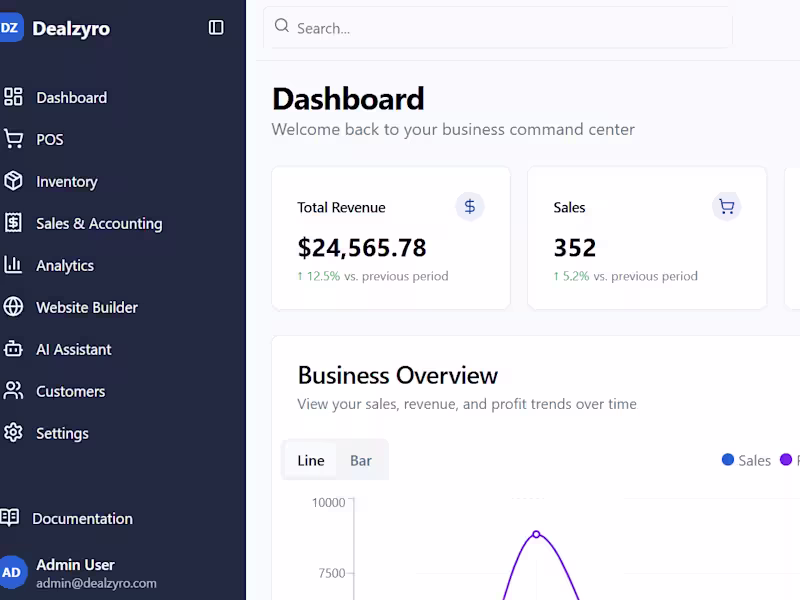Screen dimensions: 800x600
Task: Toggle the Sales legend on the chart
Action: point(748,460)
